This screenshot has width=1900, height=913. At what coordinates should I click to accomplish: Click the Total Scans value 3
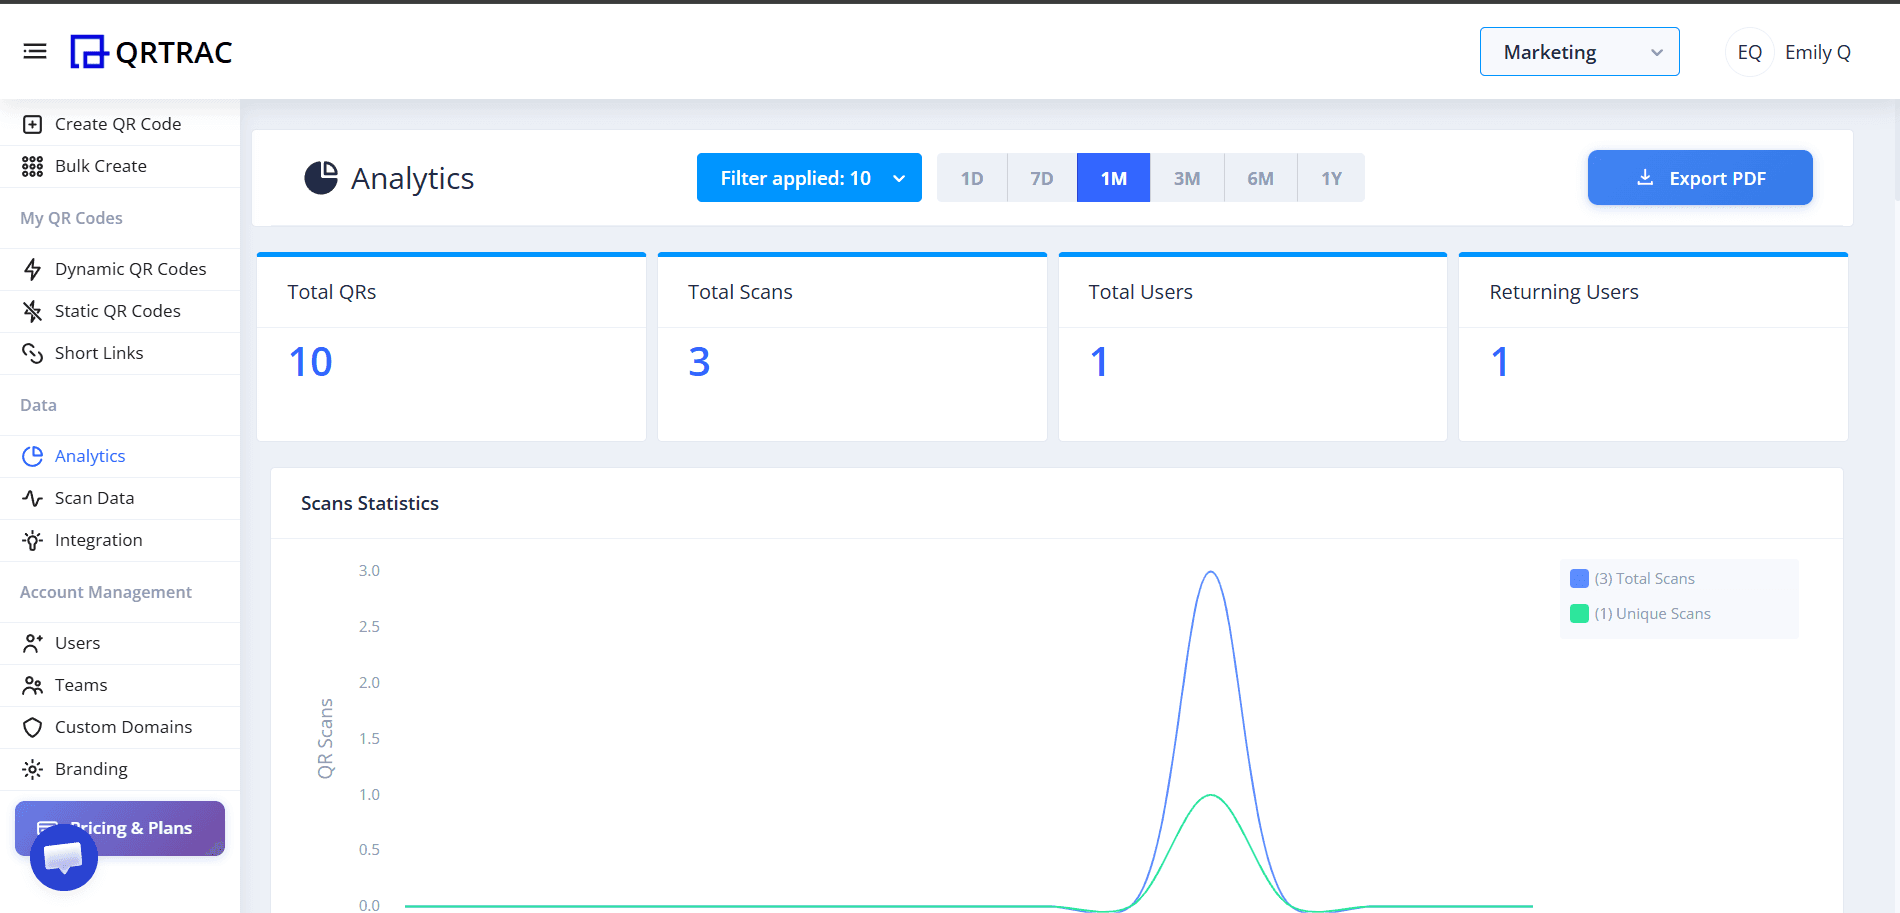[x=699, y=362]
